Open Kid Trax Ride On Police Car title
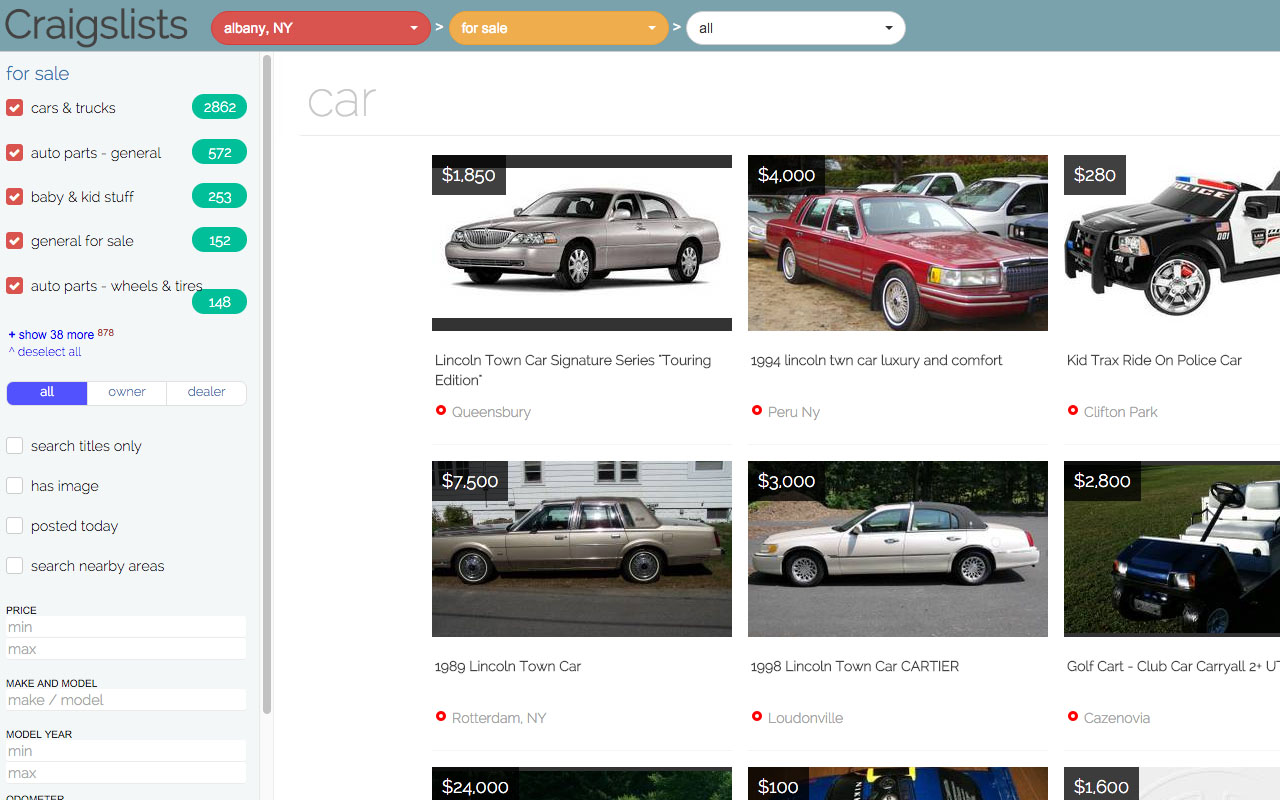This screenshot has width=1280, height=800. click(1154, 360)
